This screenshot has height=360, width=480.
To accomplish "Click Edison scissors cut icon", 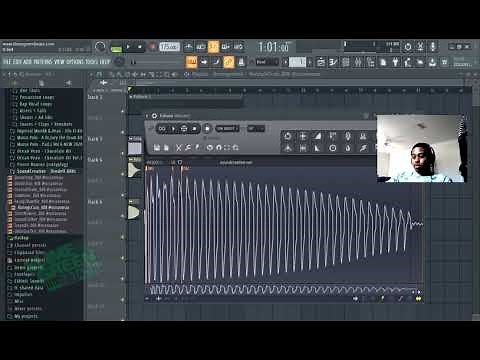I will coord(179,148).
